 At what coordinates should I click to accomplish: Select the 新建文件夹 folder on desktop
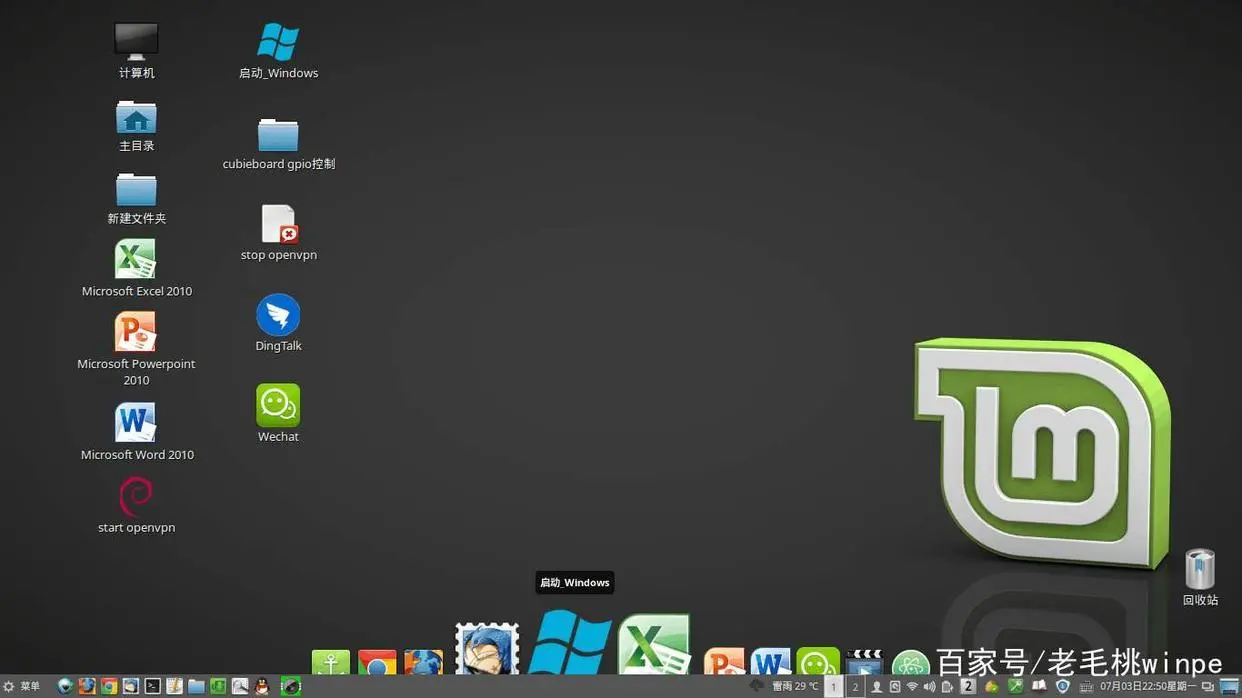[x=136, y=198]
